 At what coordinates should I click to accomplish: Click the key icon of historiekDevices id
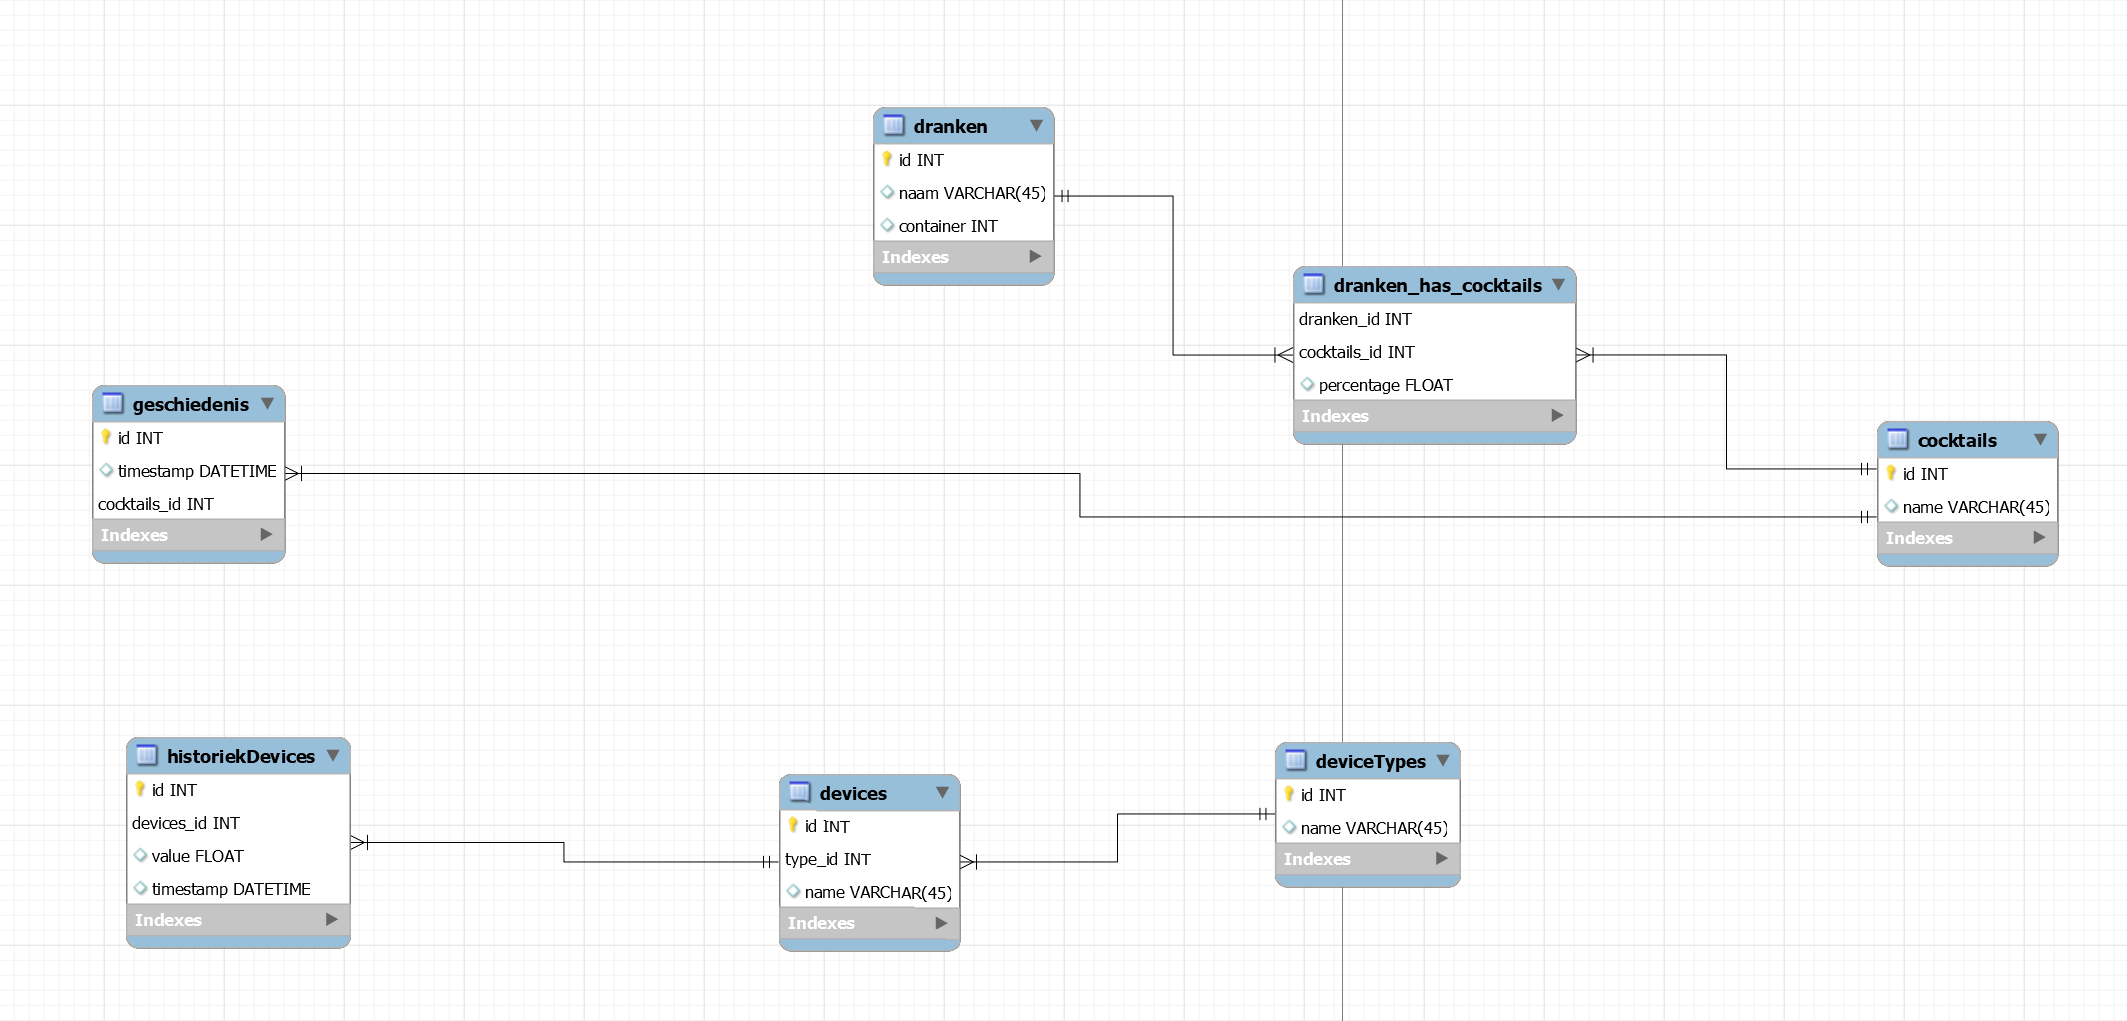click(x=140, y=789)
